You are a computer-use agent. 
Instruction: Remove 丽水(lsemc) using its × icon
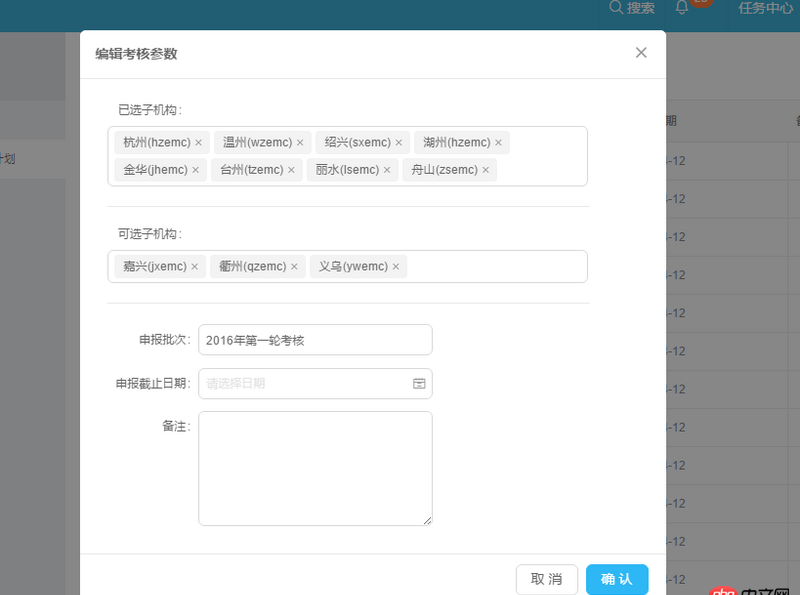coord(389,170)
